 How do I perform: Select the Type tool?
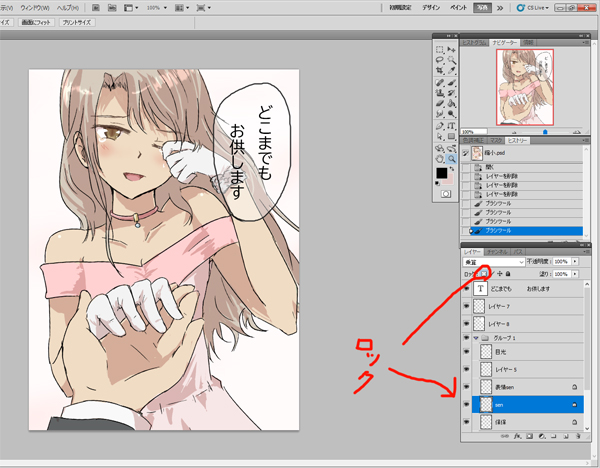[452, 126]
